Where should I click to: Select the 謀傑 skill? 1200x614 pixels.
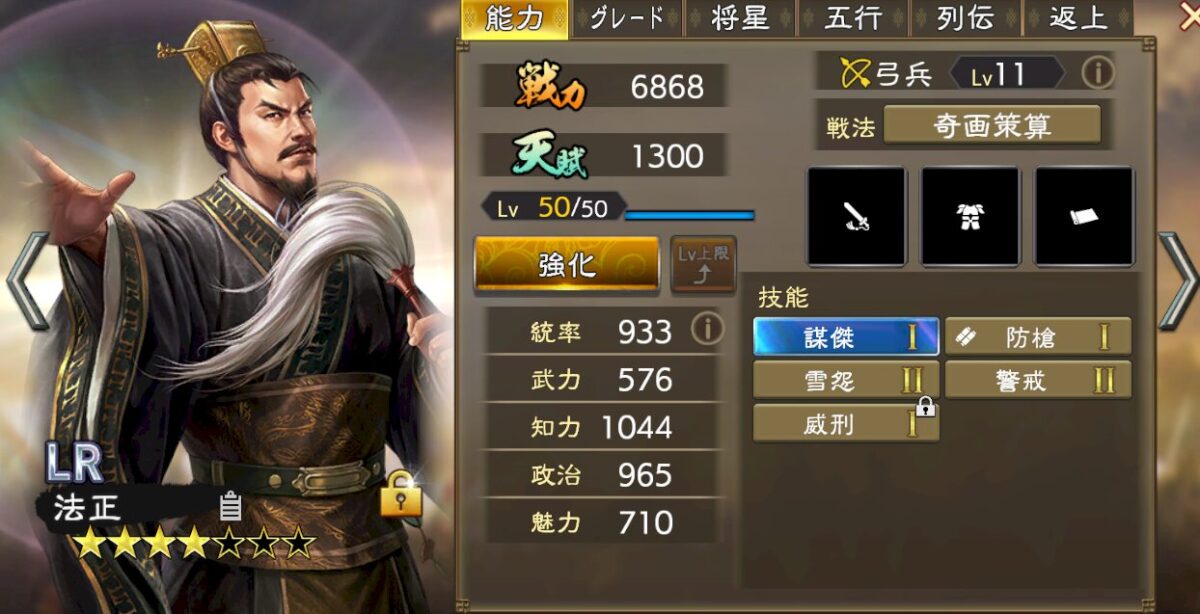846,337
